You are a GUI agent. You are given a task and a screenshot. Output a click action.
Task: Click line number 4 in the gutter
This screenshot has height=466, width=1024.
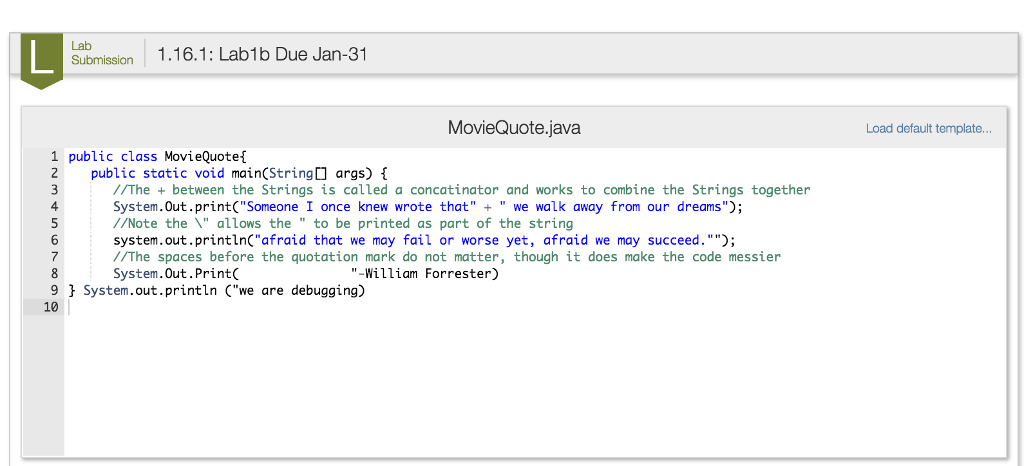tap(54, 207)
